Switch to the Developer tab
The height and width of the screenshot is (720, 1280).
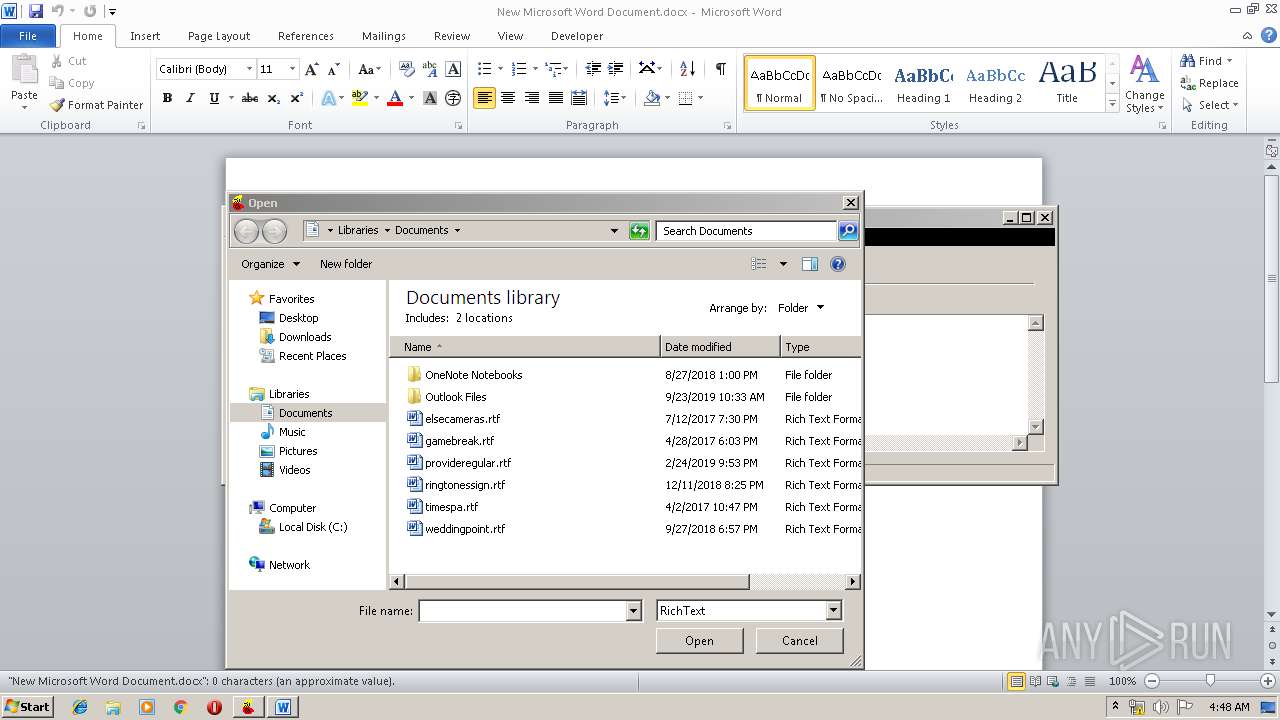[x=577, y=36]
